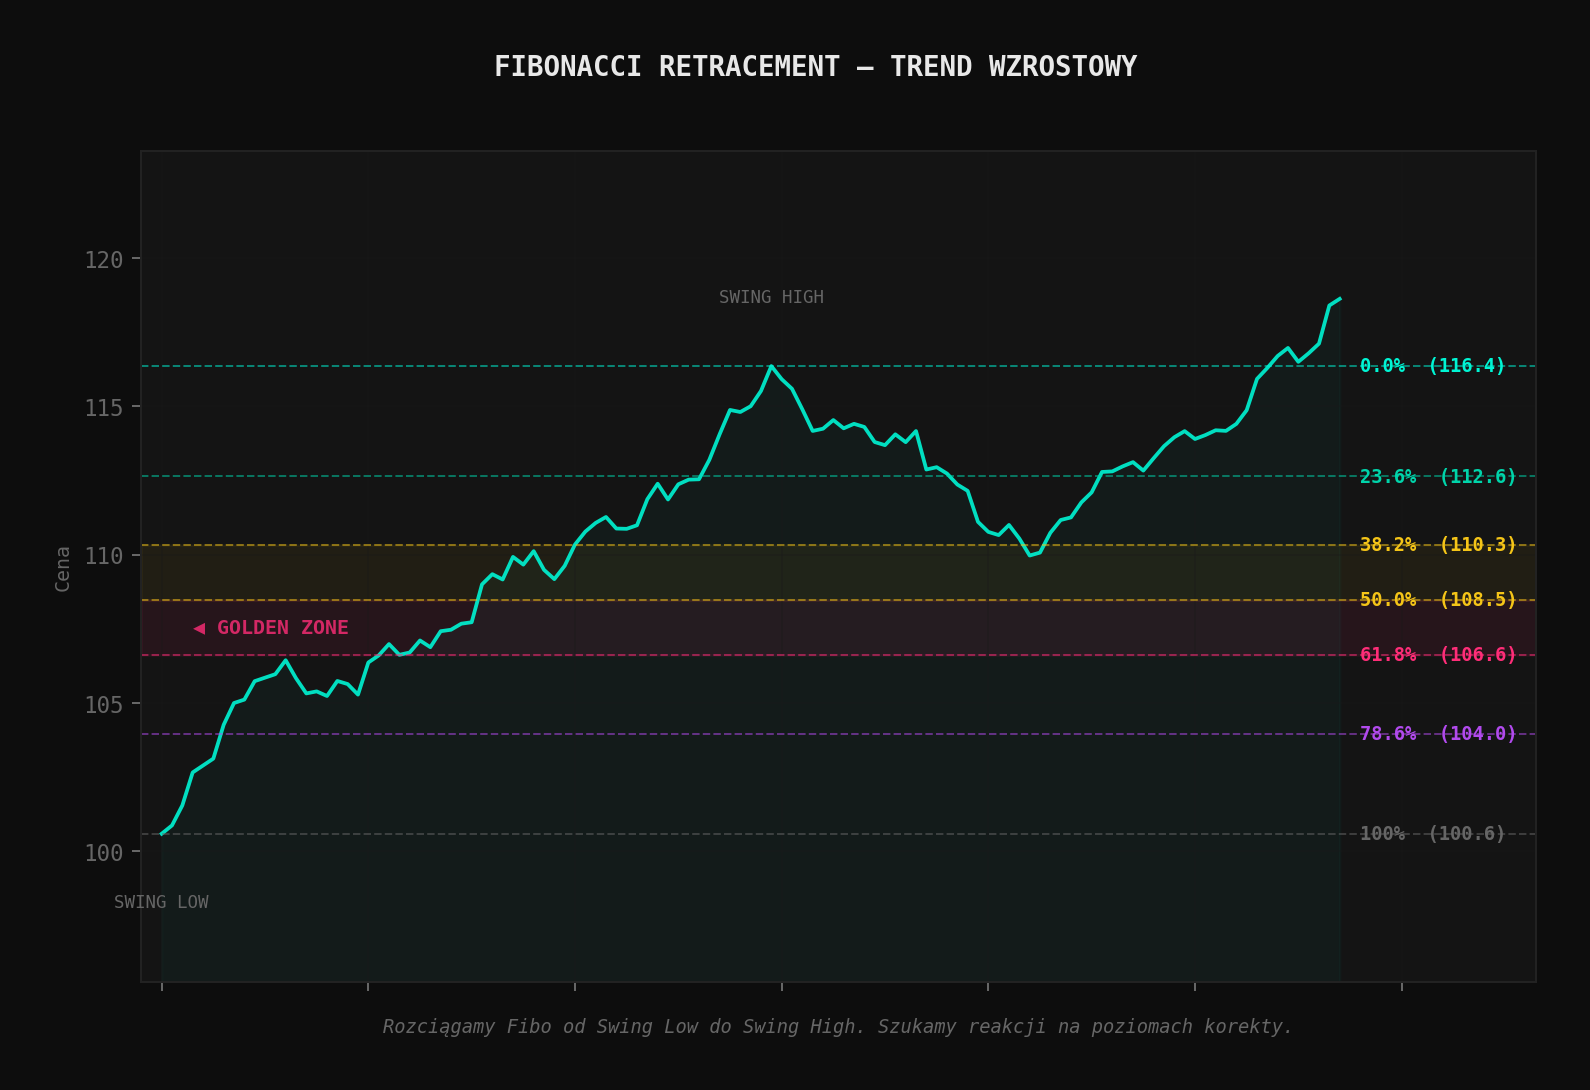This screenshot has height=1090, width=1590.
Task: Select the 'SWING LOW' annotation label
Action: click(x=161, y=902)
